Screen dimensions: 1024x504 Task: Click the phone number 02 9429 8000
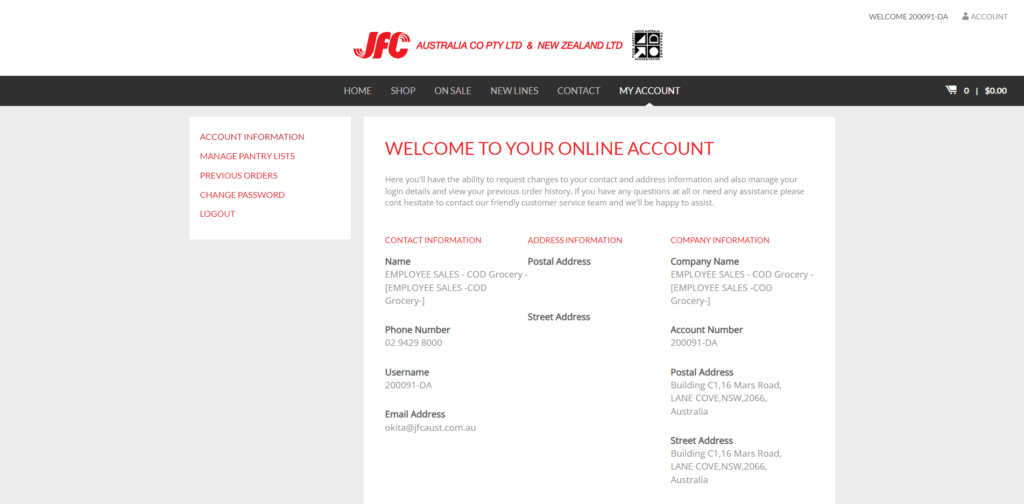pyautogui.click(x=413, y=343)
